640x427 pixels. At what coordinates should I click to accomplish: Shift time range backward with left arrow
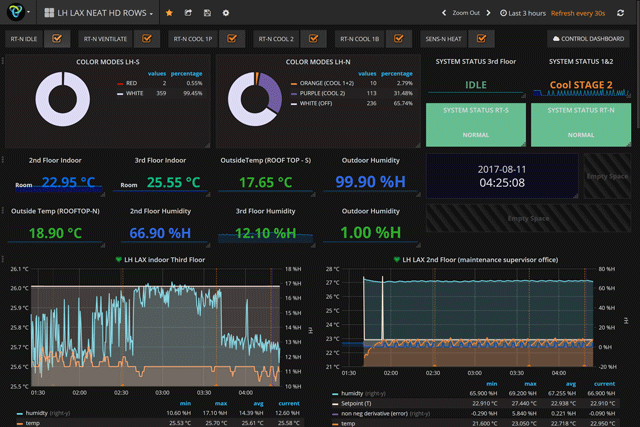[x=445, y=14]
